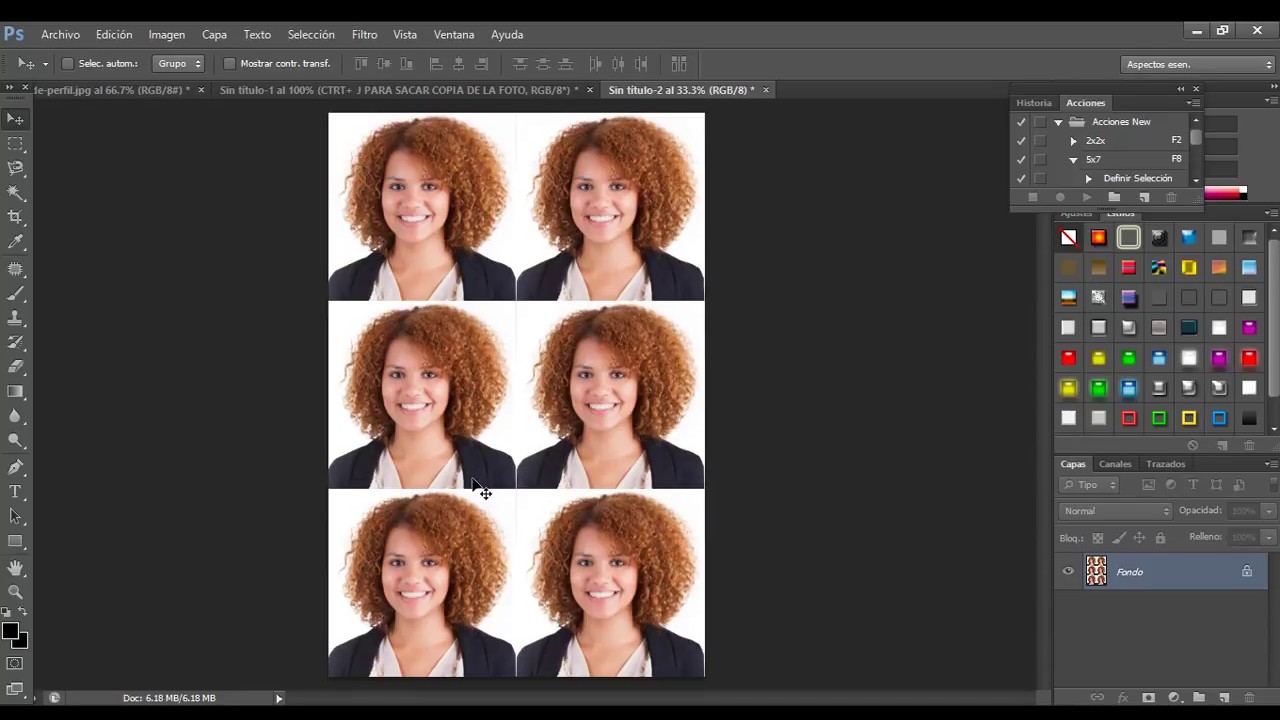Select the Clone Stamp tool
Screen dimensions: 1280x720
[15, 318]
